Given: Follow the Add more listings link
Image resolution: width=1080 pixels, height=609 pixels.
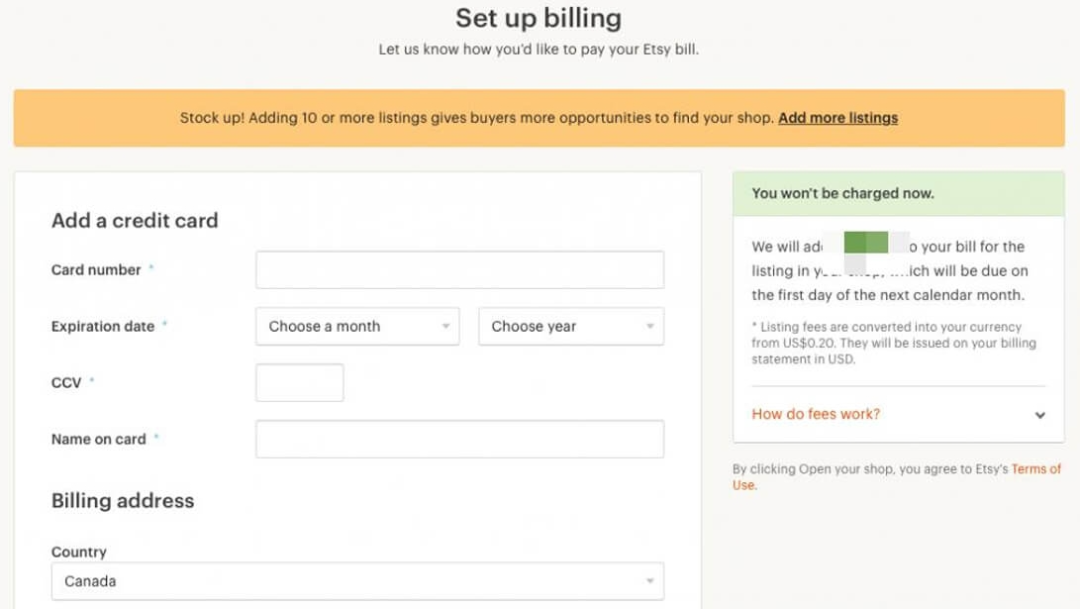Looking at the screenshot, I should click(838, 118).
